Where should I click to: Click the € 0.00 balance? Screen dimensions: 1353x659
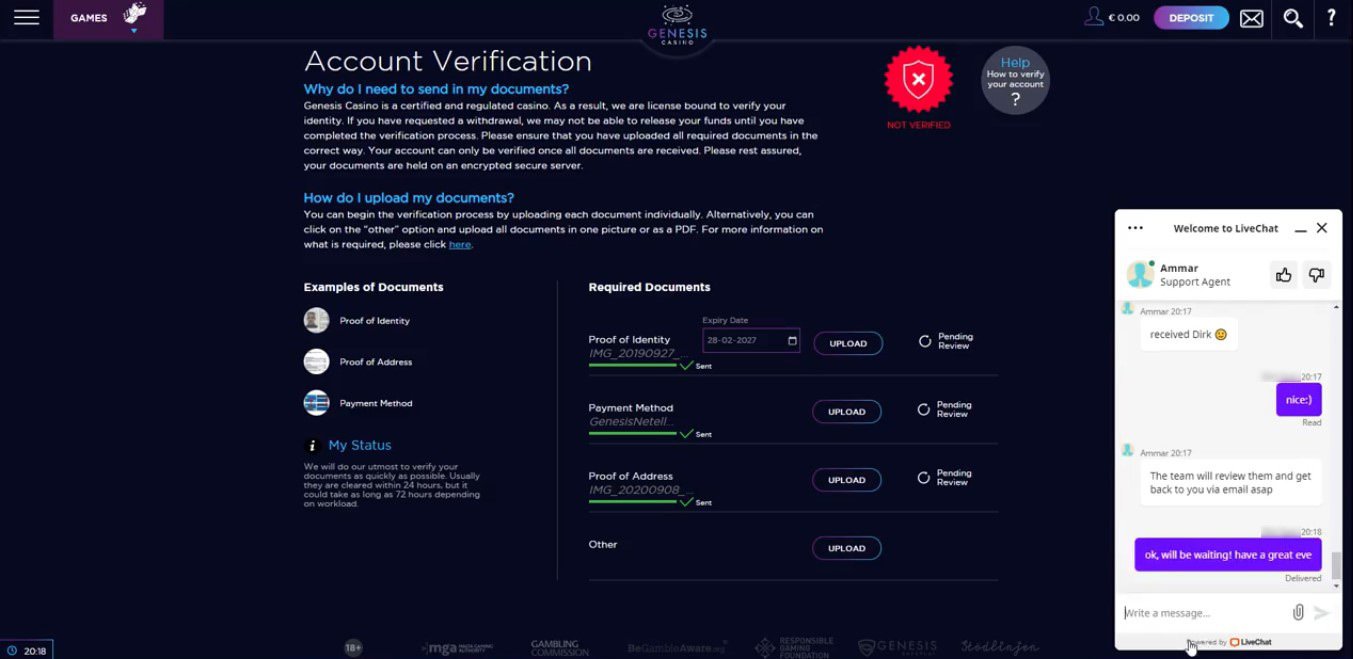1124,18
